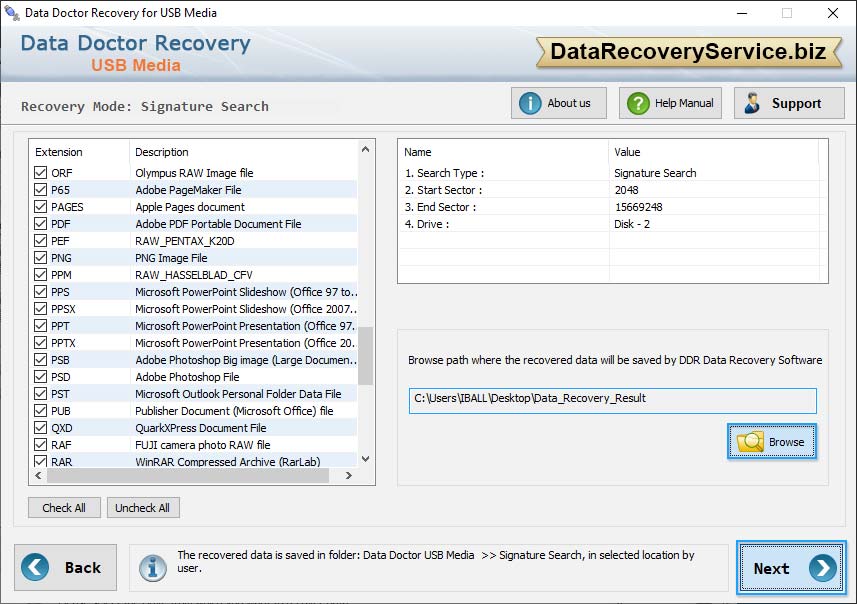Uncheck the PPSX extension checkbox
Viewport: 857px width, 604px height.
pyautogui.click(x=40, y=308)
